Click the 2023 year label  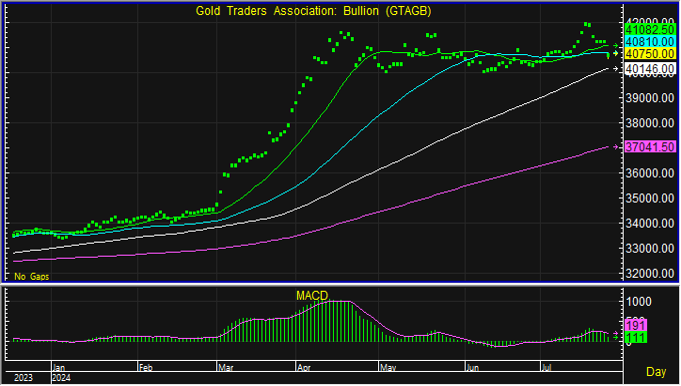(23, 378)
